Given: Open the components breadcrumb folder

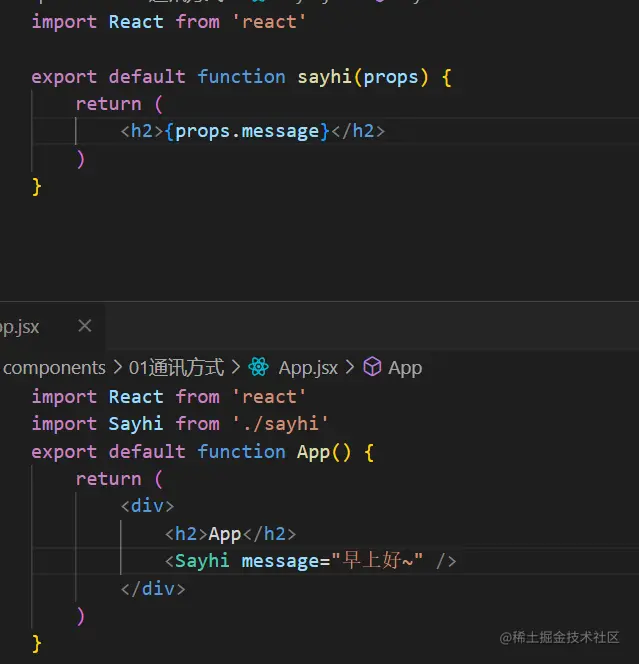Looking at the screenshot, I should (x=54, y=368).
